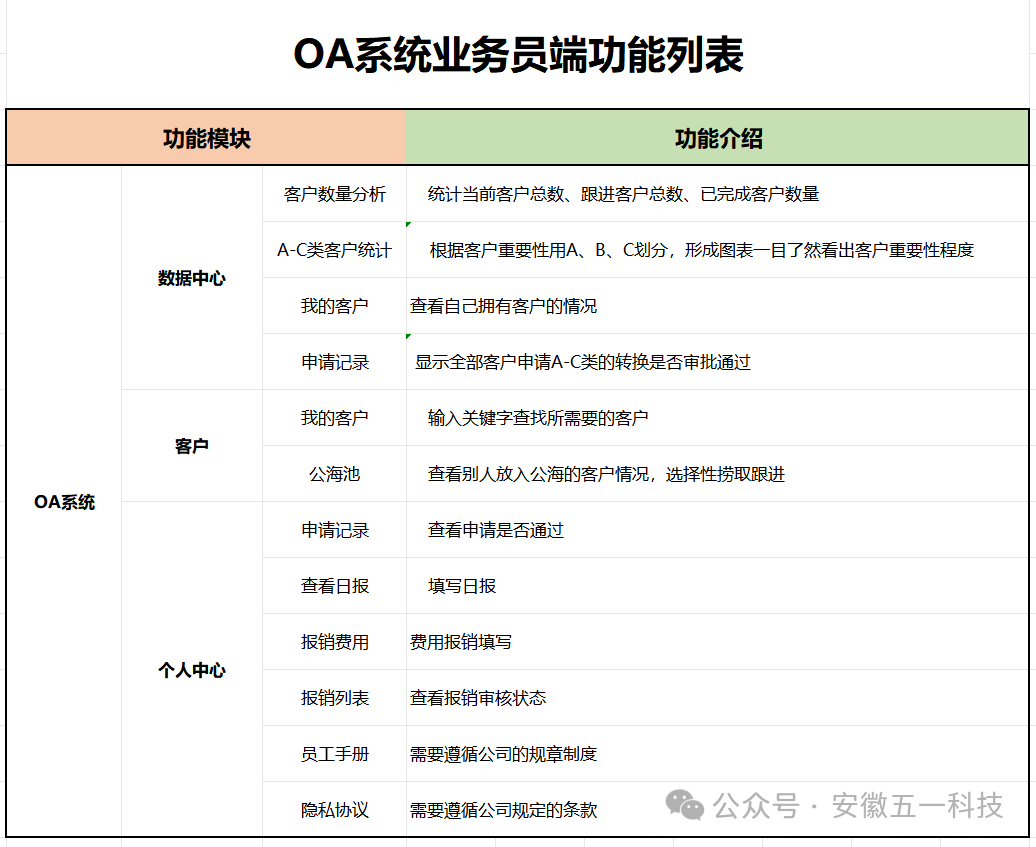Screen dimensions: 1036x847
Task: Click the WeChat logo in the watermark
Action: pos(686,804)
